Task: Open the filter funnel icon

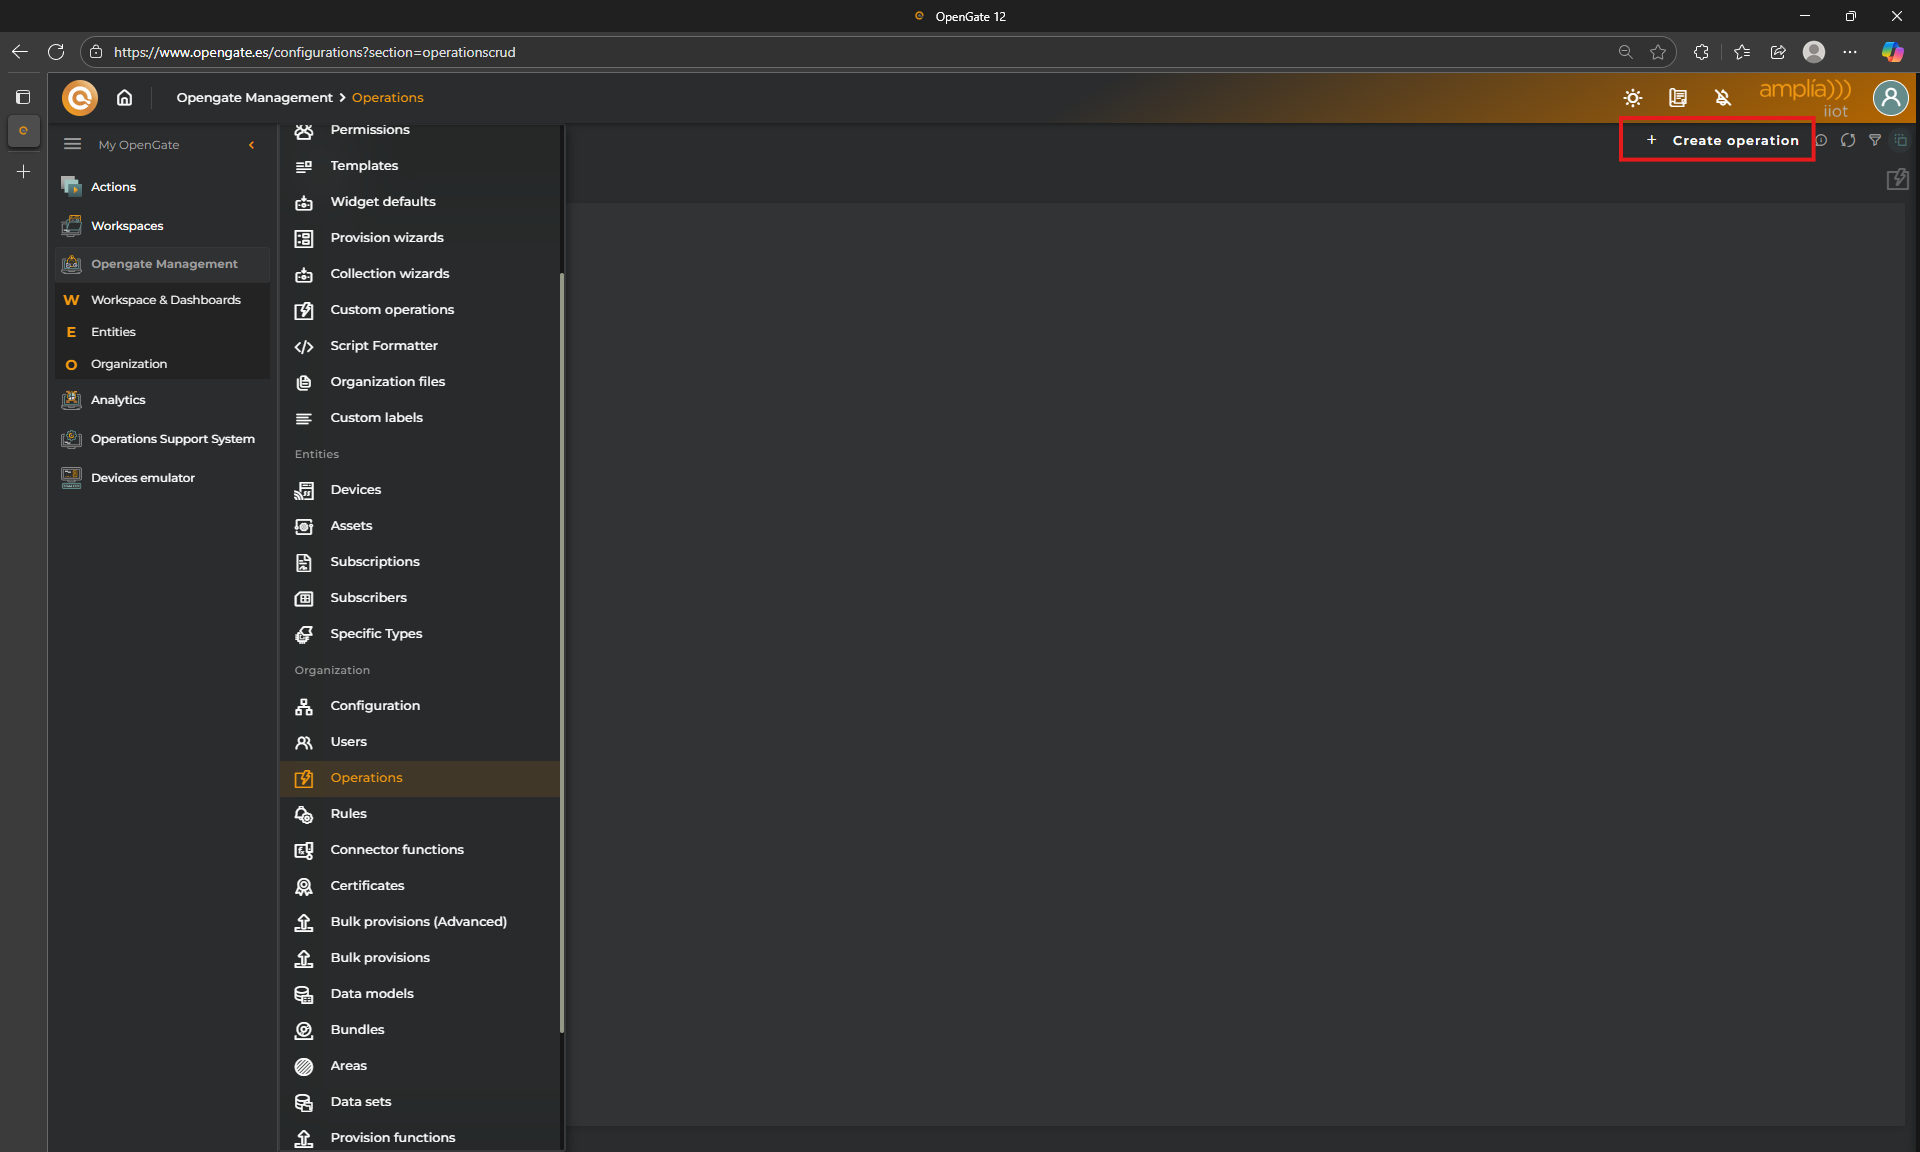Action: (x=1875, y=141)
